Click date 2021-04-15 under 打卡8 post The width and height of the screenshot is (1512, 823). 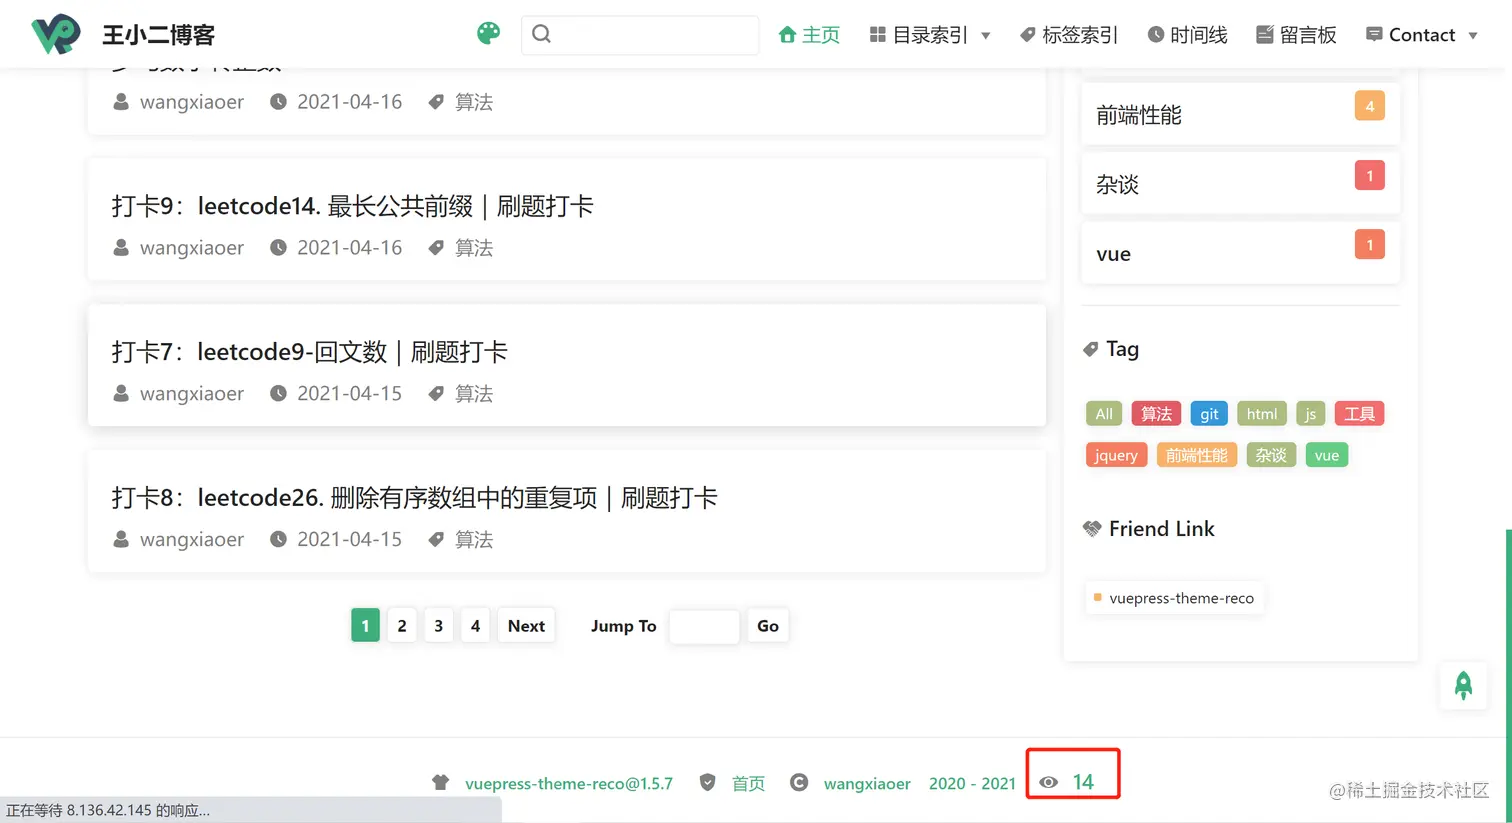(x=349, y=540)
